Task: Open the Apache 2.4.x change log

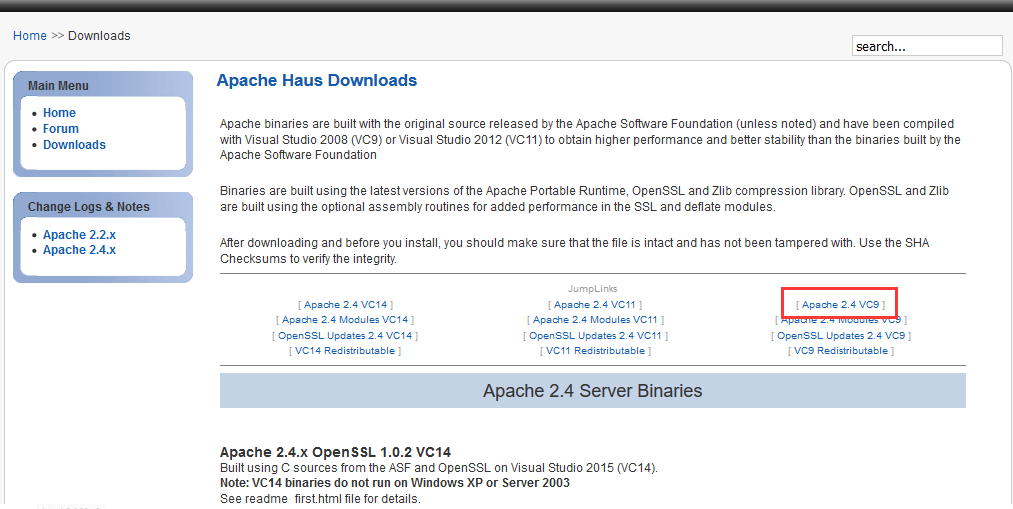Action: (x=79, y=250)
